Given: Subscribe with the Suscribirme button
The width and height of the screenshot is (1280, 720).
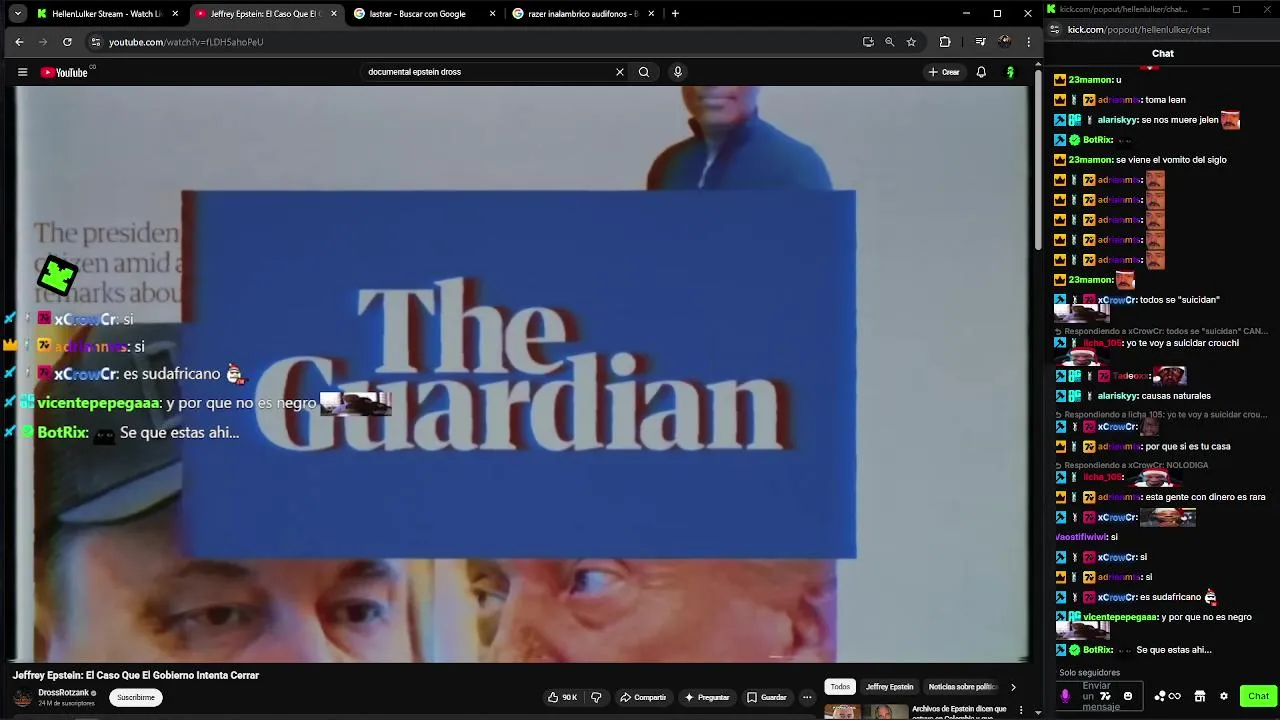Looking at the screenshot, I should coord(136,697).
